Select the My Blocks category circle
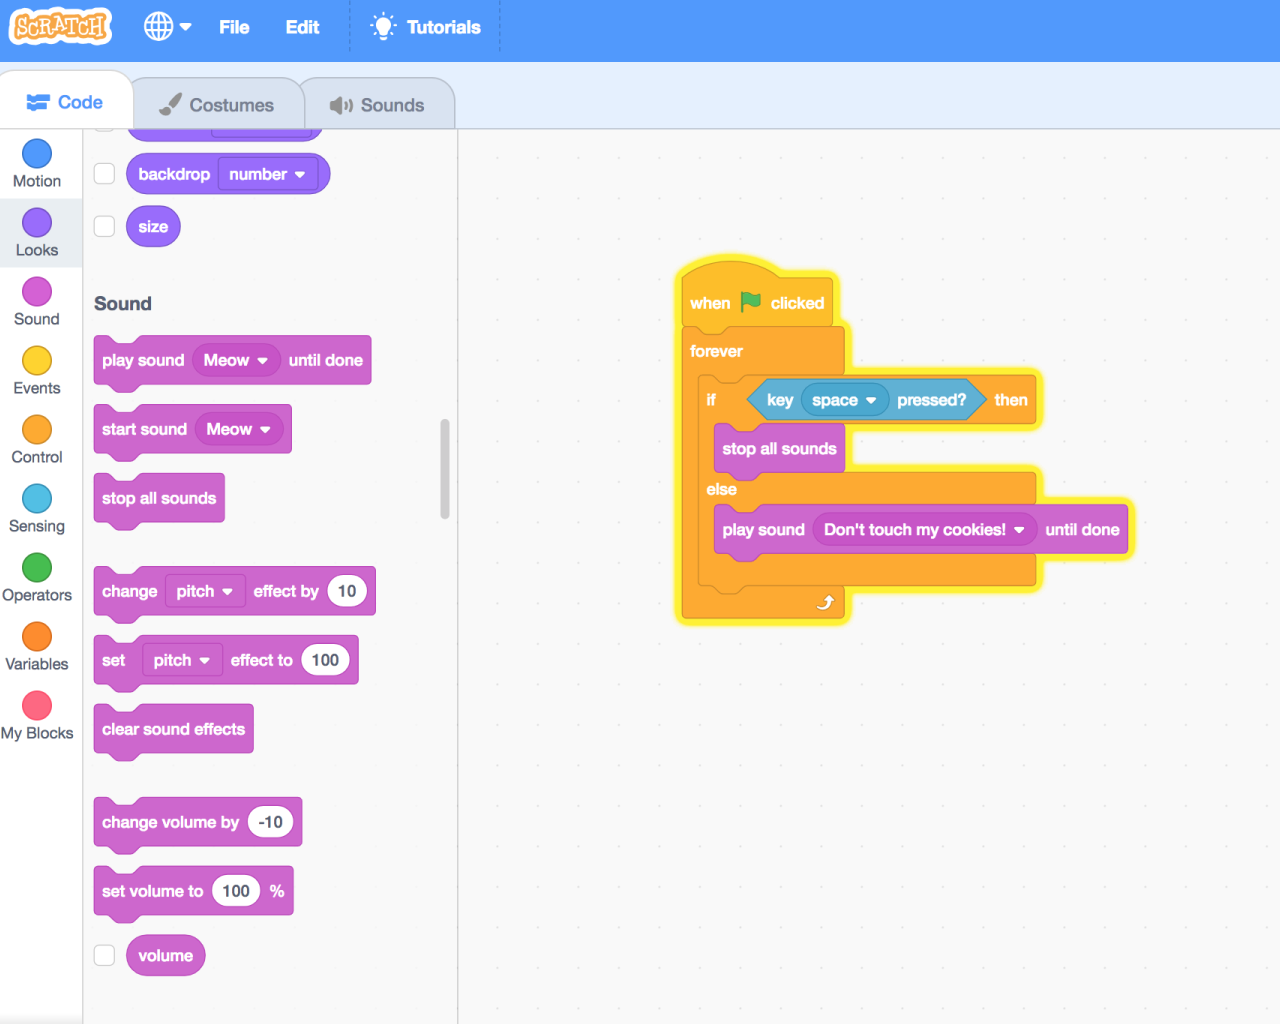The height and width of the screenshot is (1024, 1280). pos(37,705)
